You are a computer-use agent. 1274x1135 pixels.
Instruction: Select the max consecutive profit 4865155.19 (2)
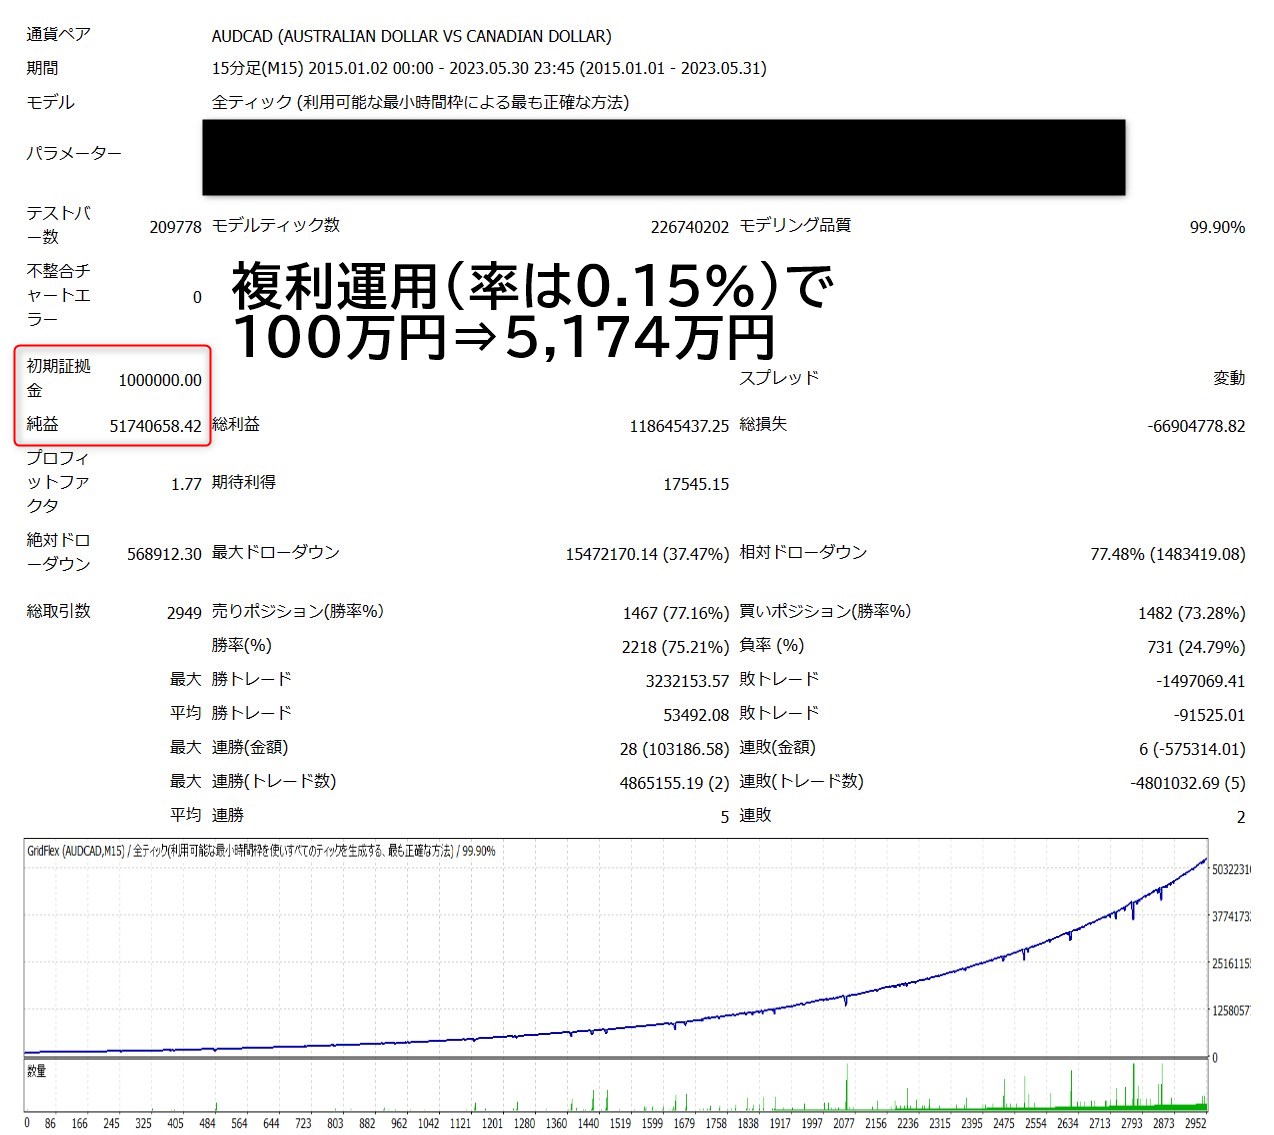[x=675, y=783]
